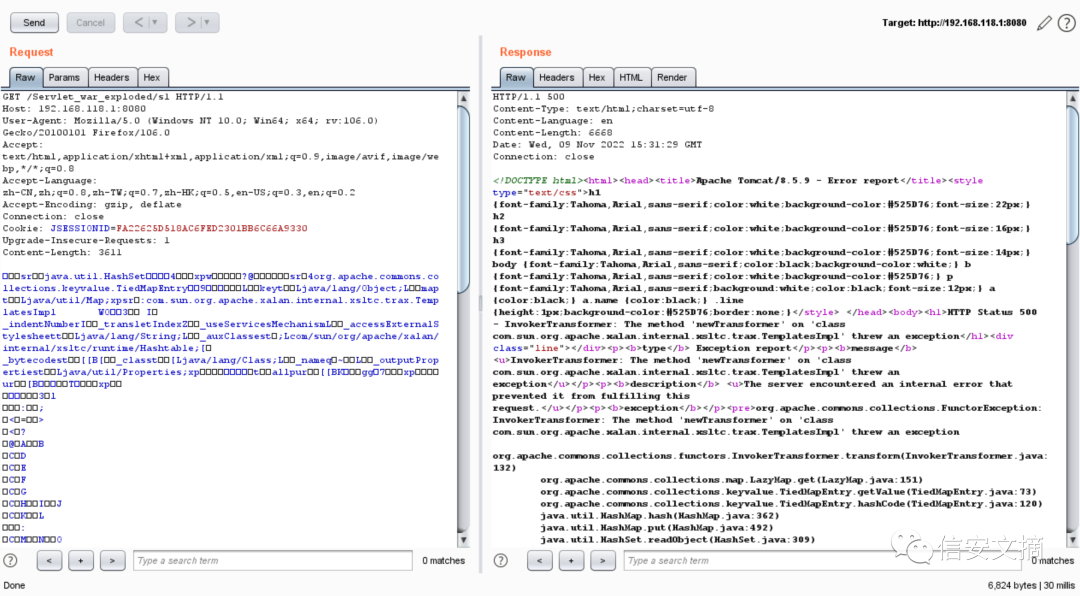
Task: Jump to next match in response search
Action: pos(603,561)
